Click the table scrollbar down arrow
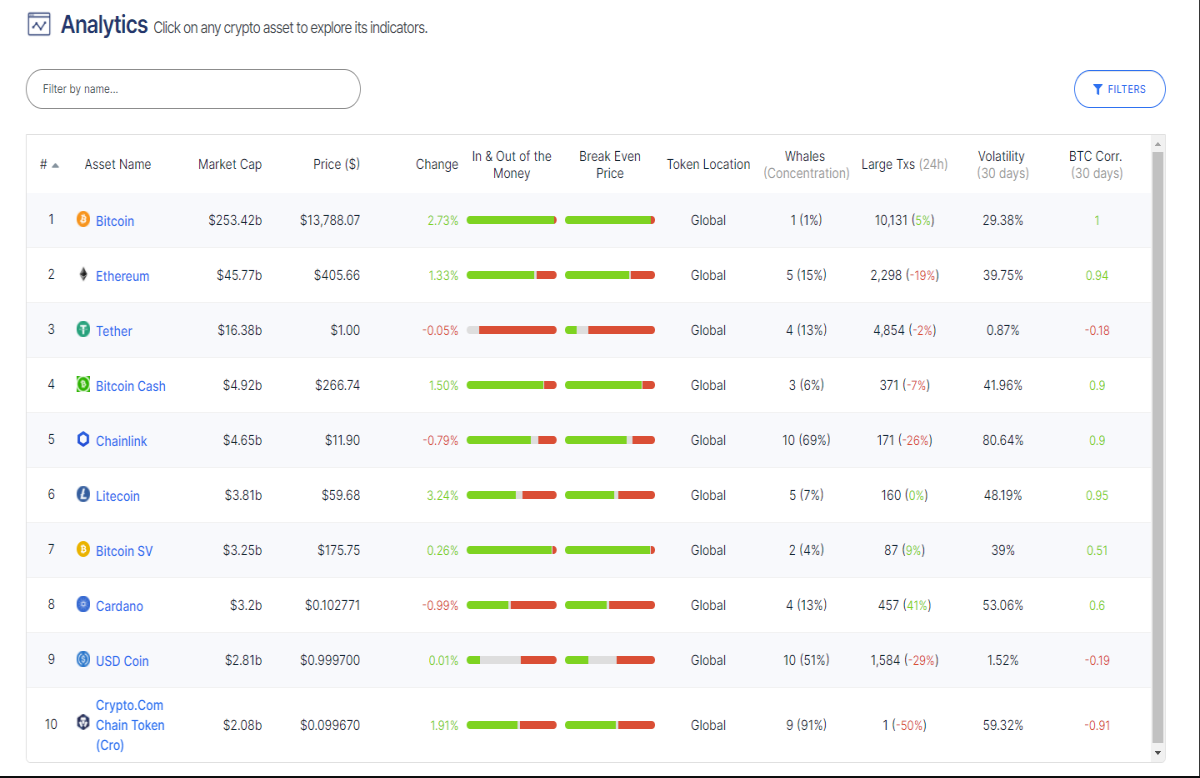1200x778 pixels. point(1158,752)
